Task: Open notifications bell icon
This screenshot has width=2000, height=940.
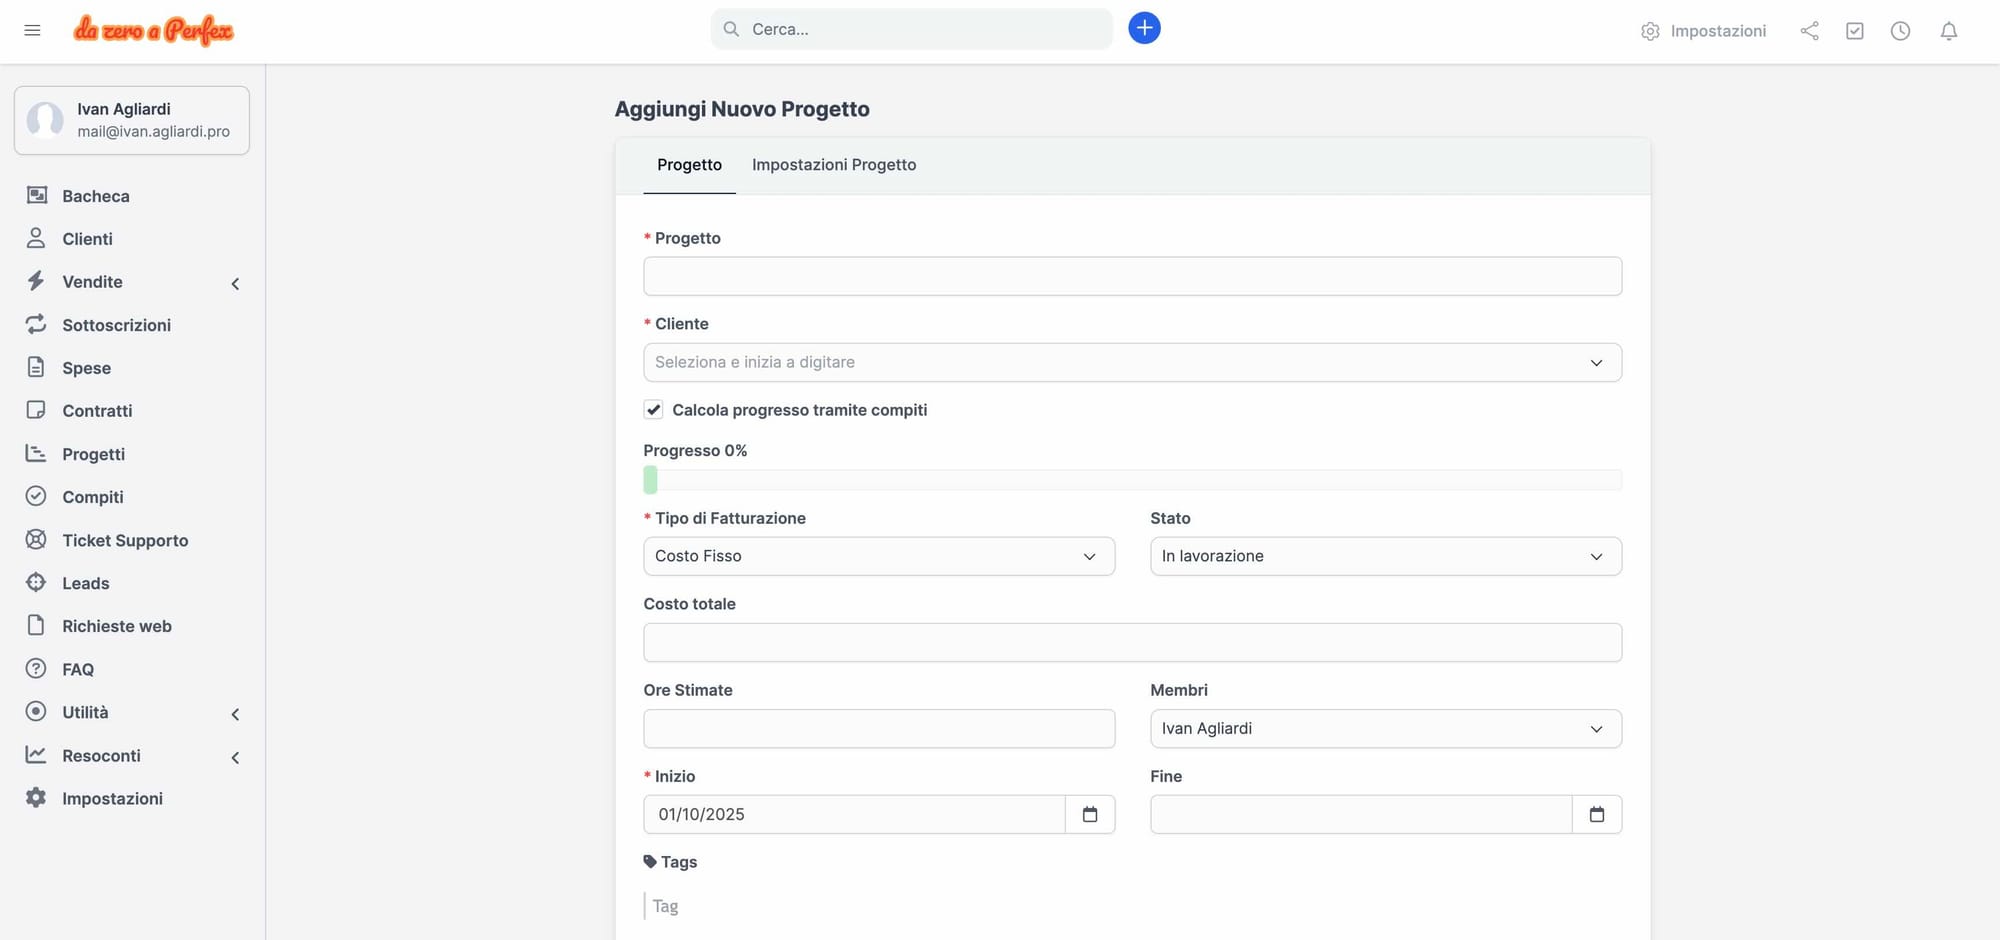Action: pyautogui.click(x=1948, y=31)
